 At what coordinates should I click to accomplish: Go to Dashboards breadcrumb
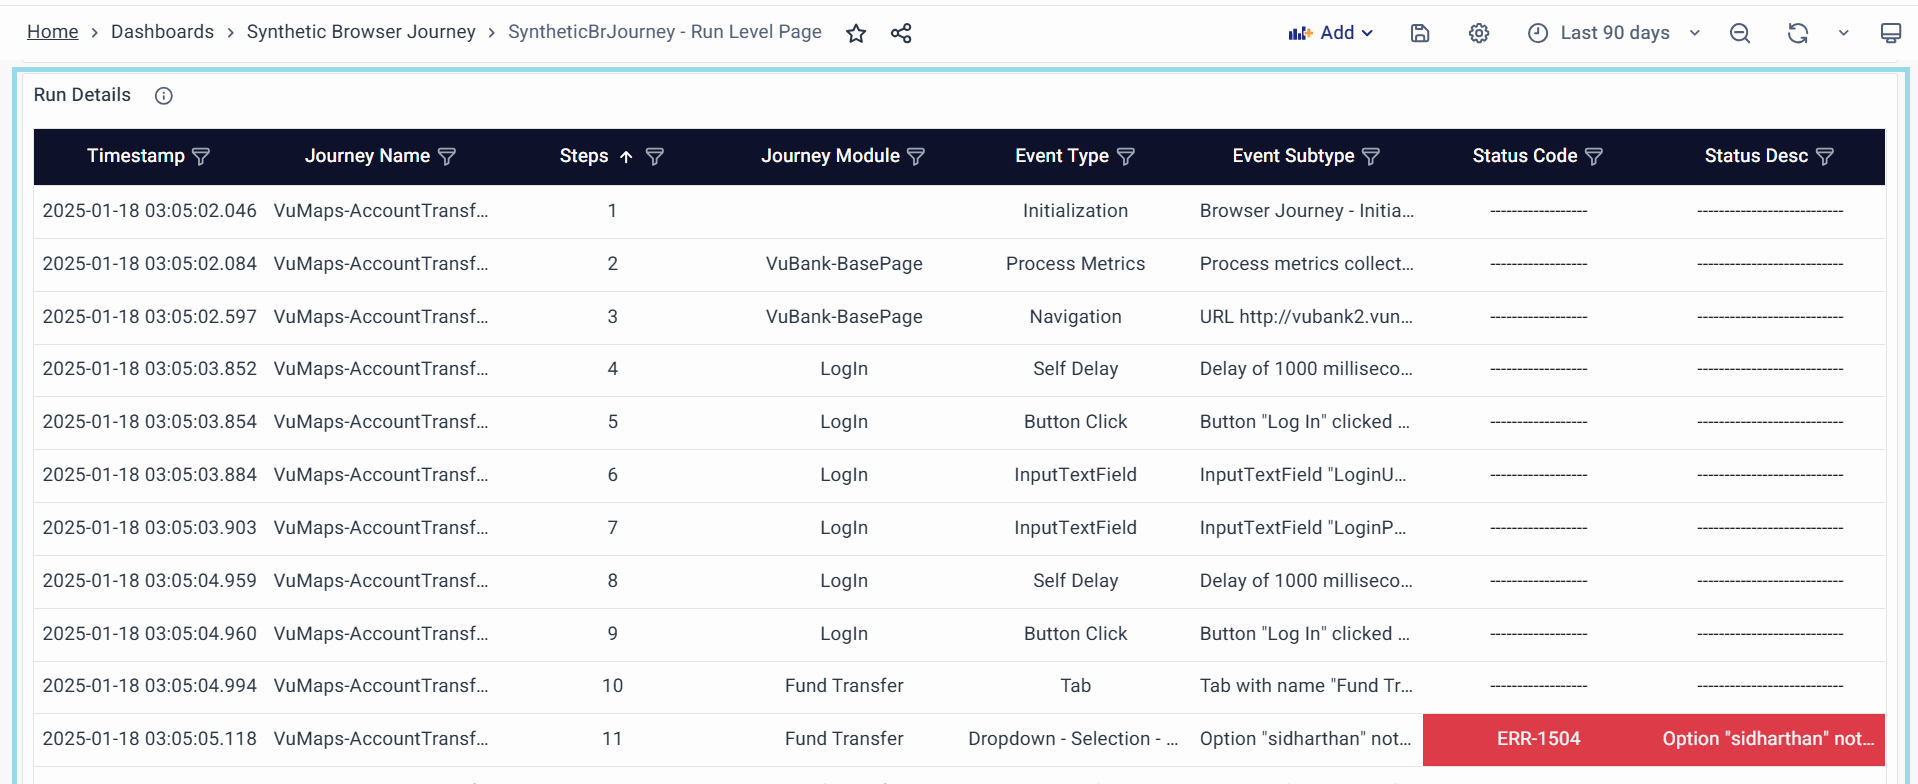(162, 32)
